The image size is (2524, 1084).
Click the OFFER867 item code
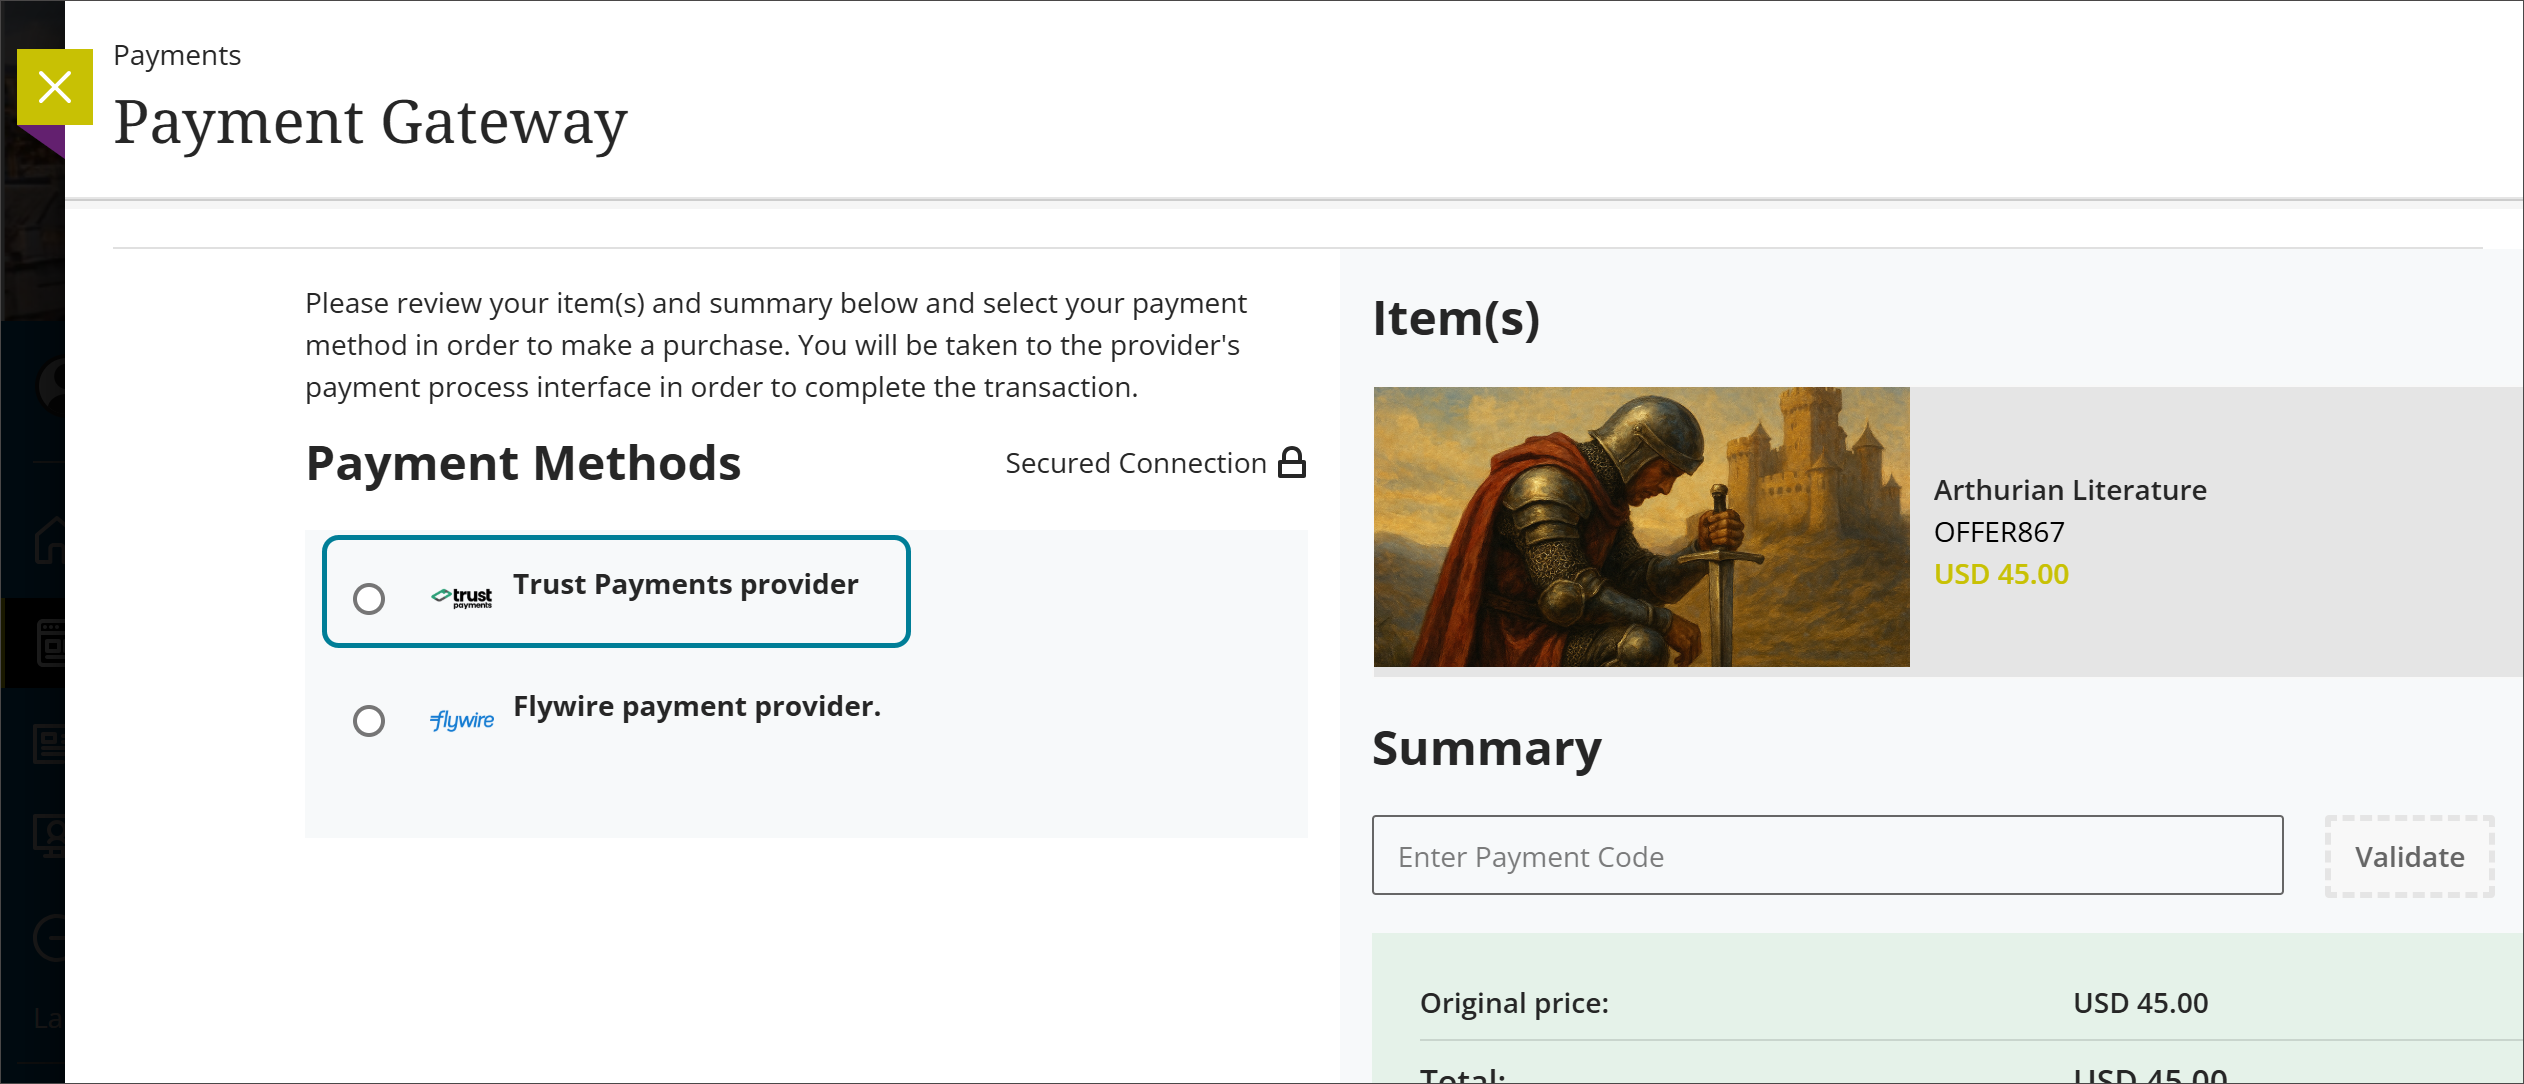click(1998, 532)
